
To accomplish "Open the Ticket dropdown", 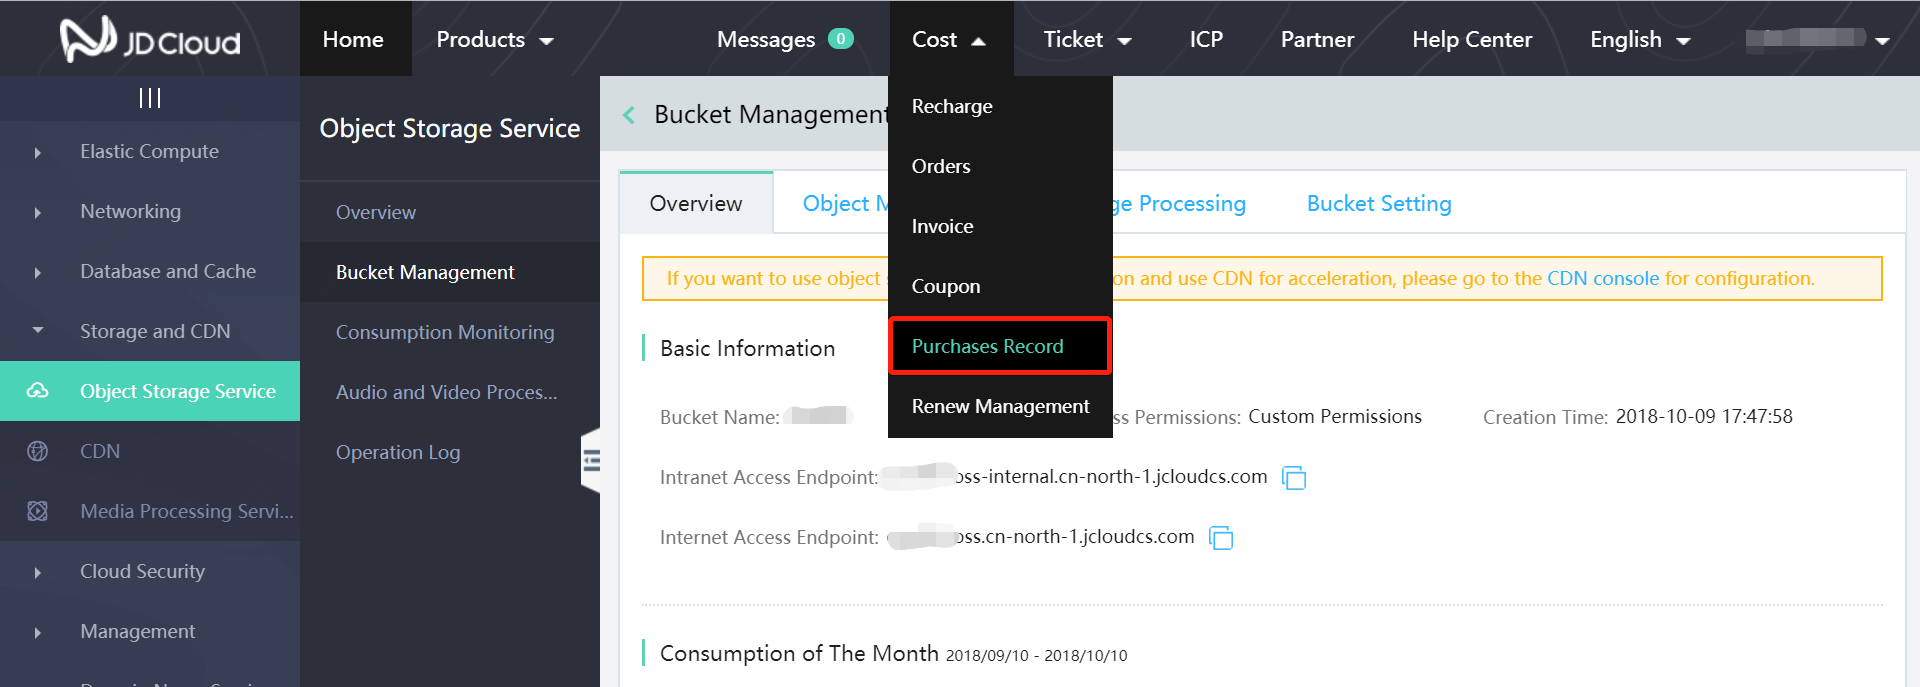I will pos(1087,39).
